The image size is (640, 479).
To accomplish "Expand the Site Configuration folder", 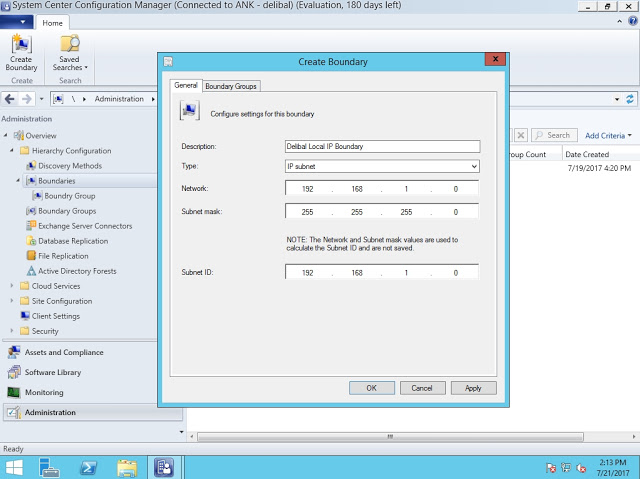I will [x=12, y=301].
